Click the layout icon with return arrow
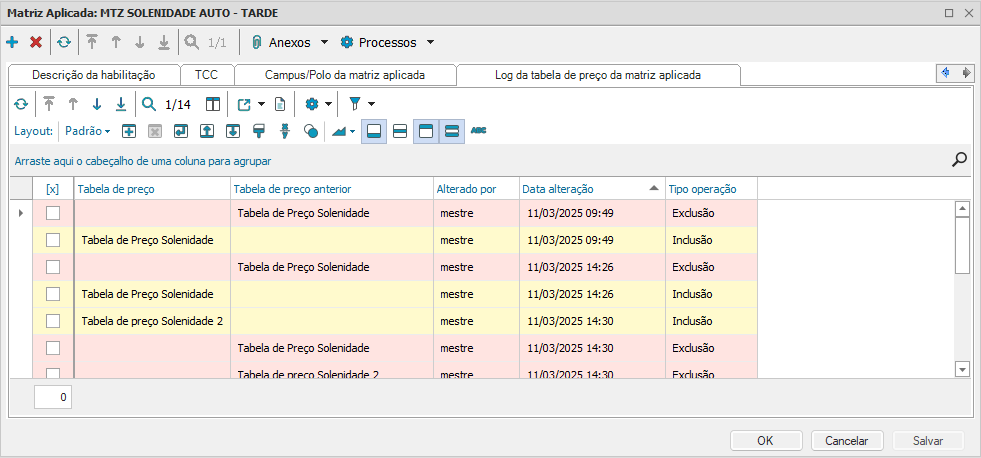Viewport: 981px width, 458px height. [x=181, y=131]
